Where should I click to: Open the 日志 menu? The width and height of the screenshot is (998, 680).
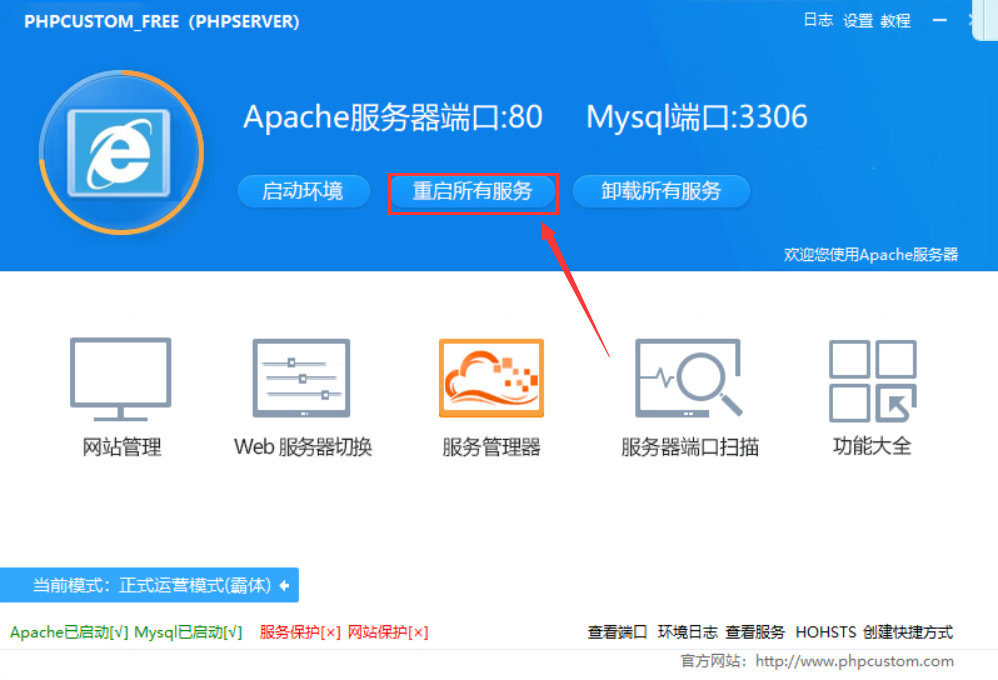coord(818,20)
